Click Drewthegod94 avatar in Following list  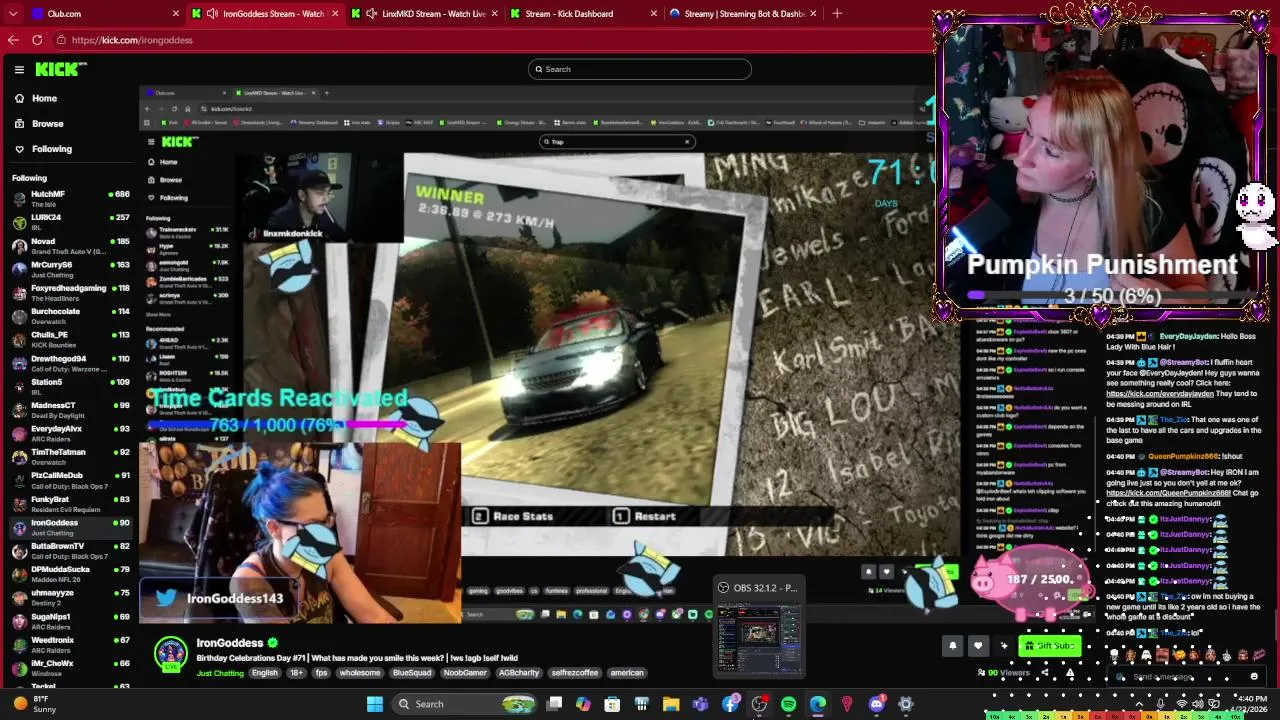(19, 362)
